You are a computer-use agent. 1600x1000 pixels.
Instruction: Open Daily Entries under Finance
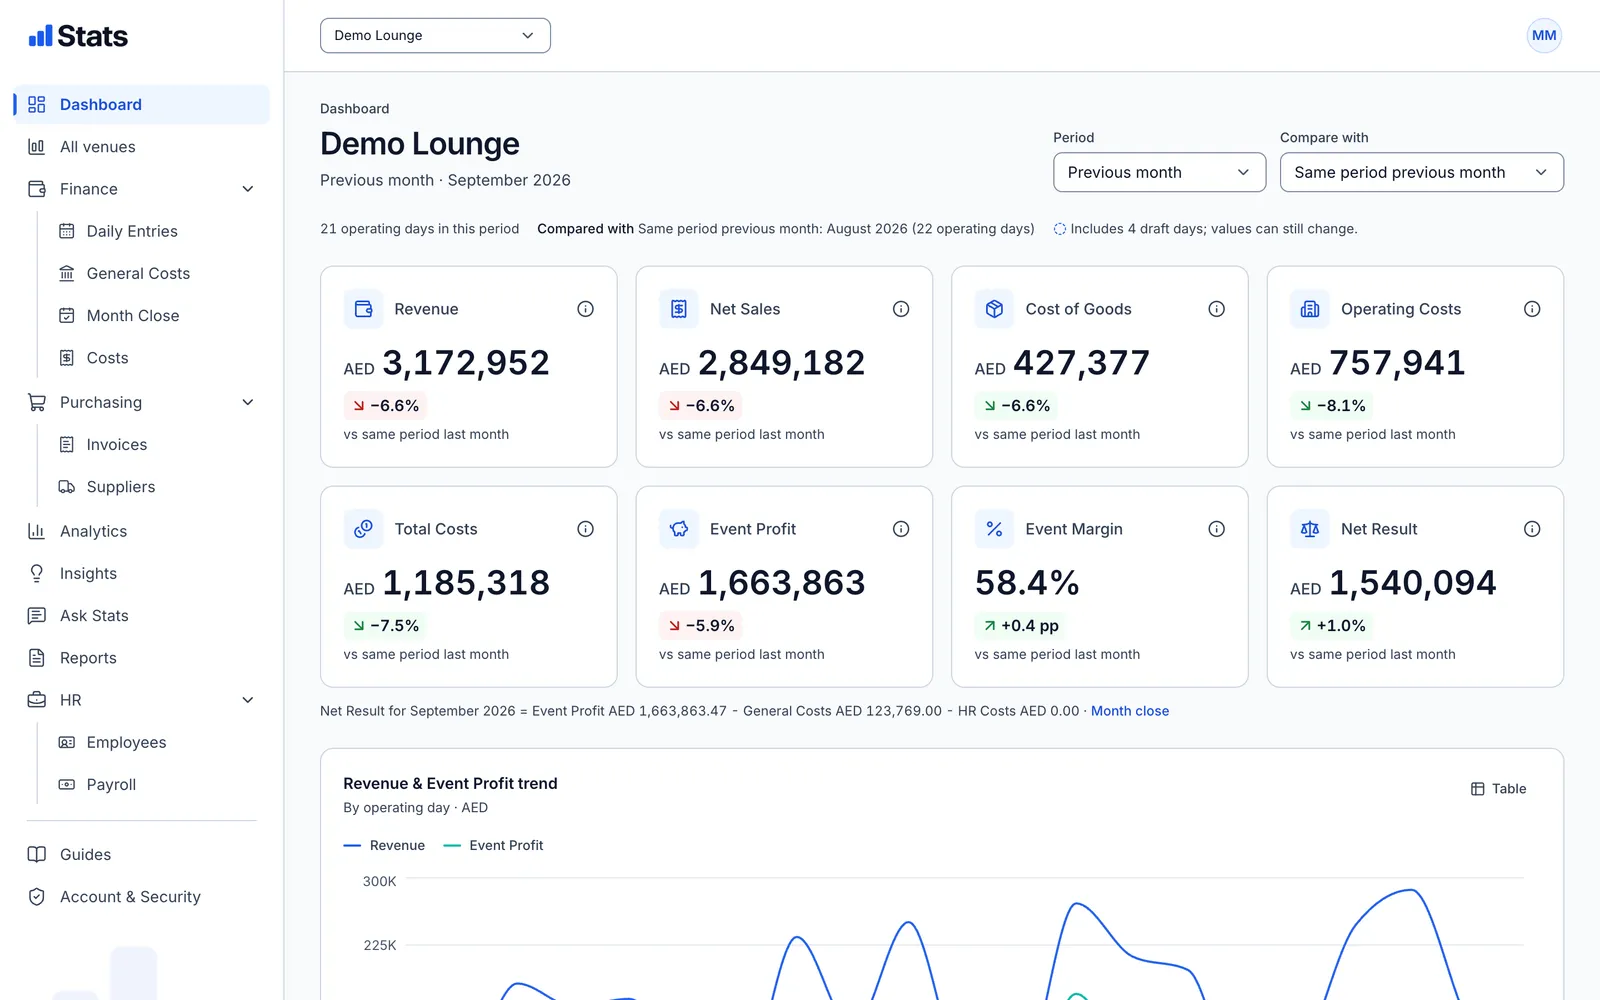pyautogui.click(x=157, y=231)
